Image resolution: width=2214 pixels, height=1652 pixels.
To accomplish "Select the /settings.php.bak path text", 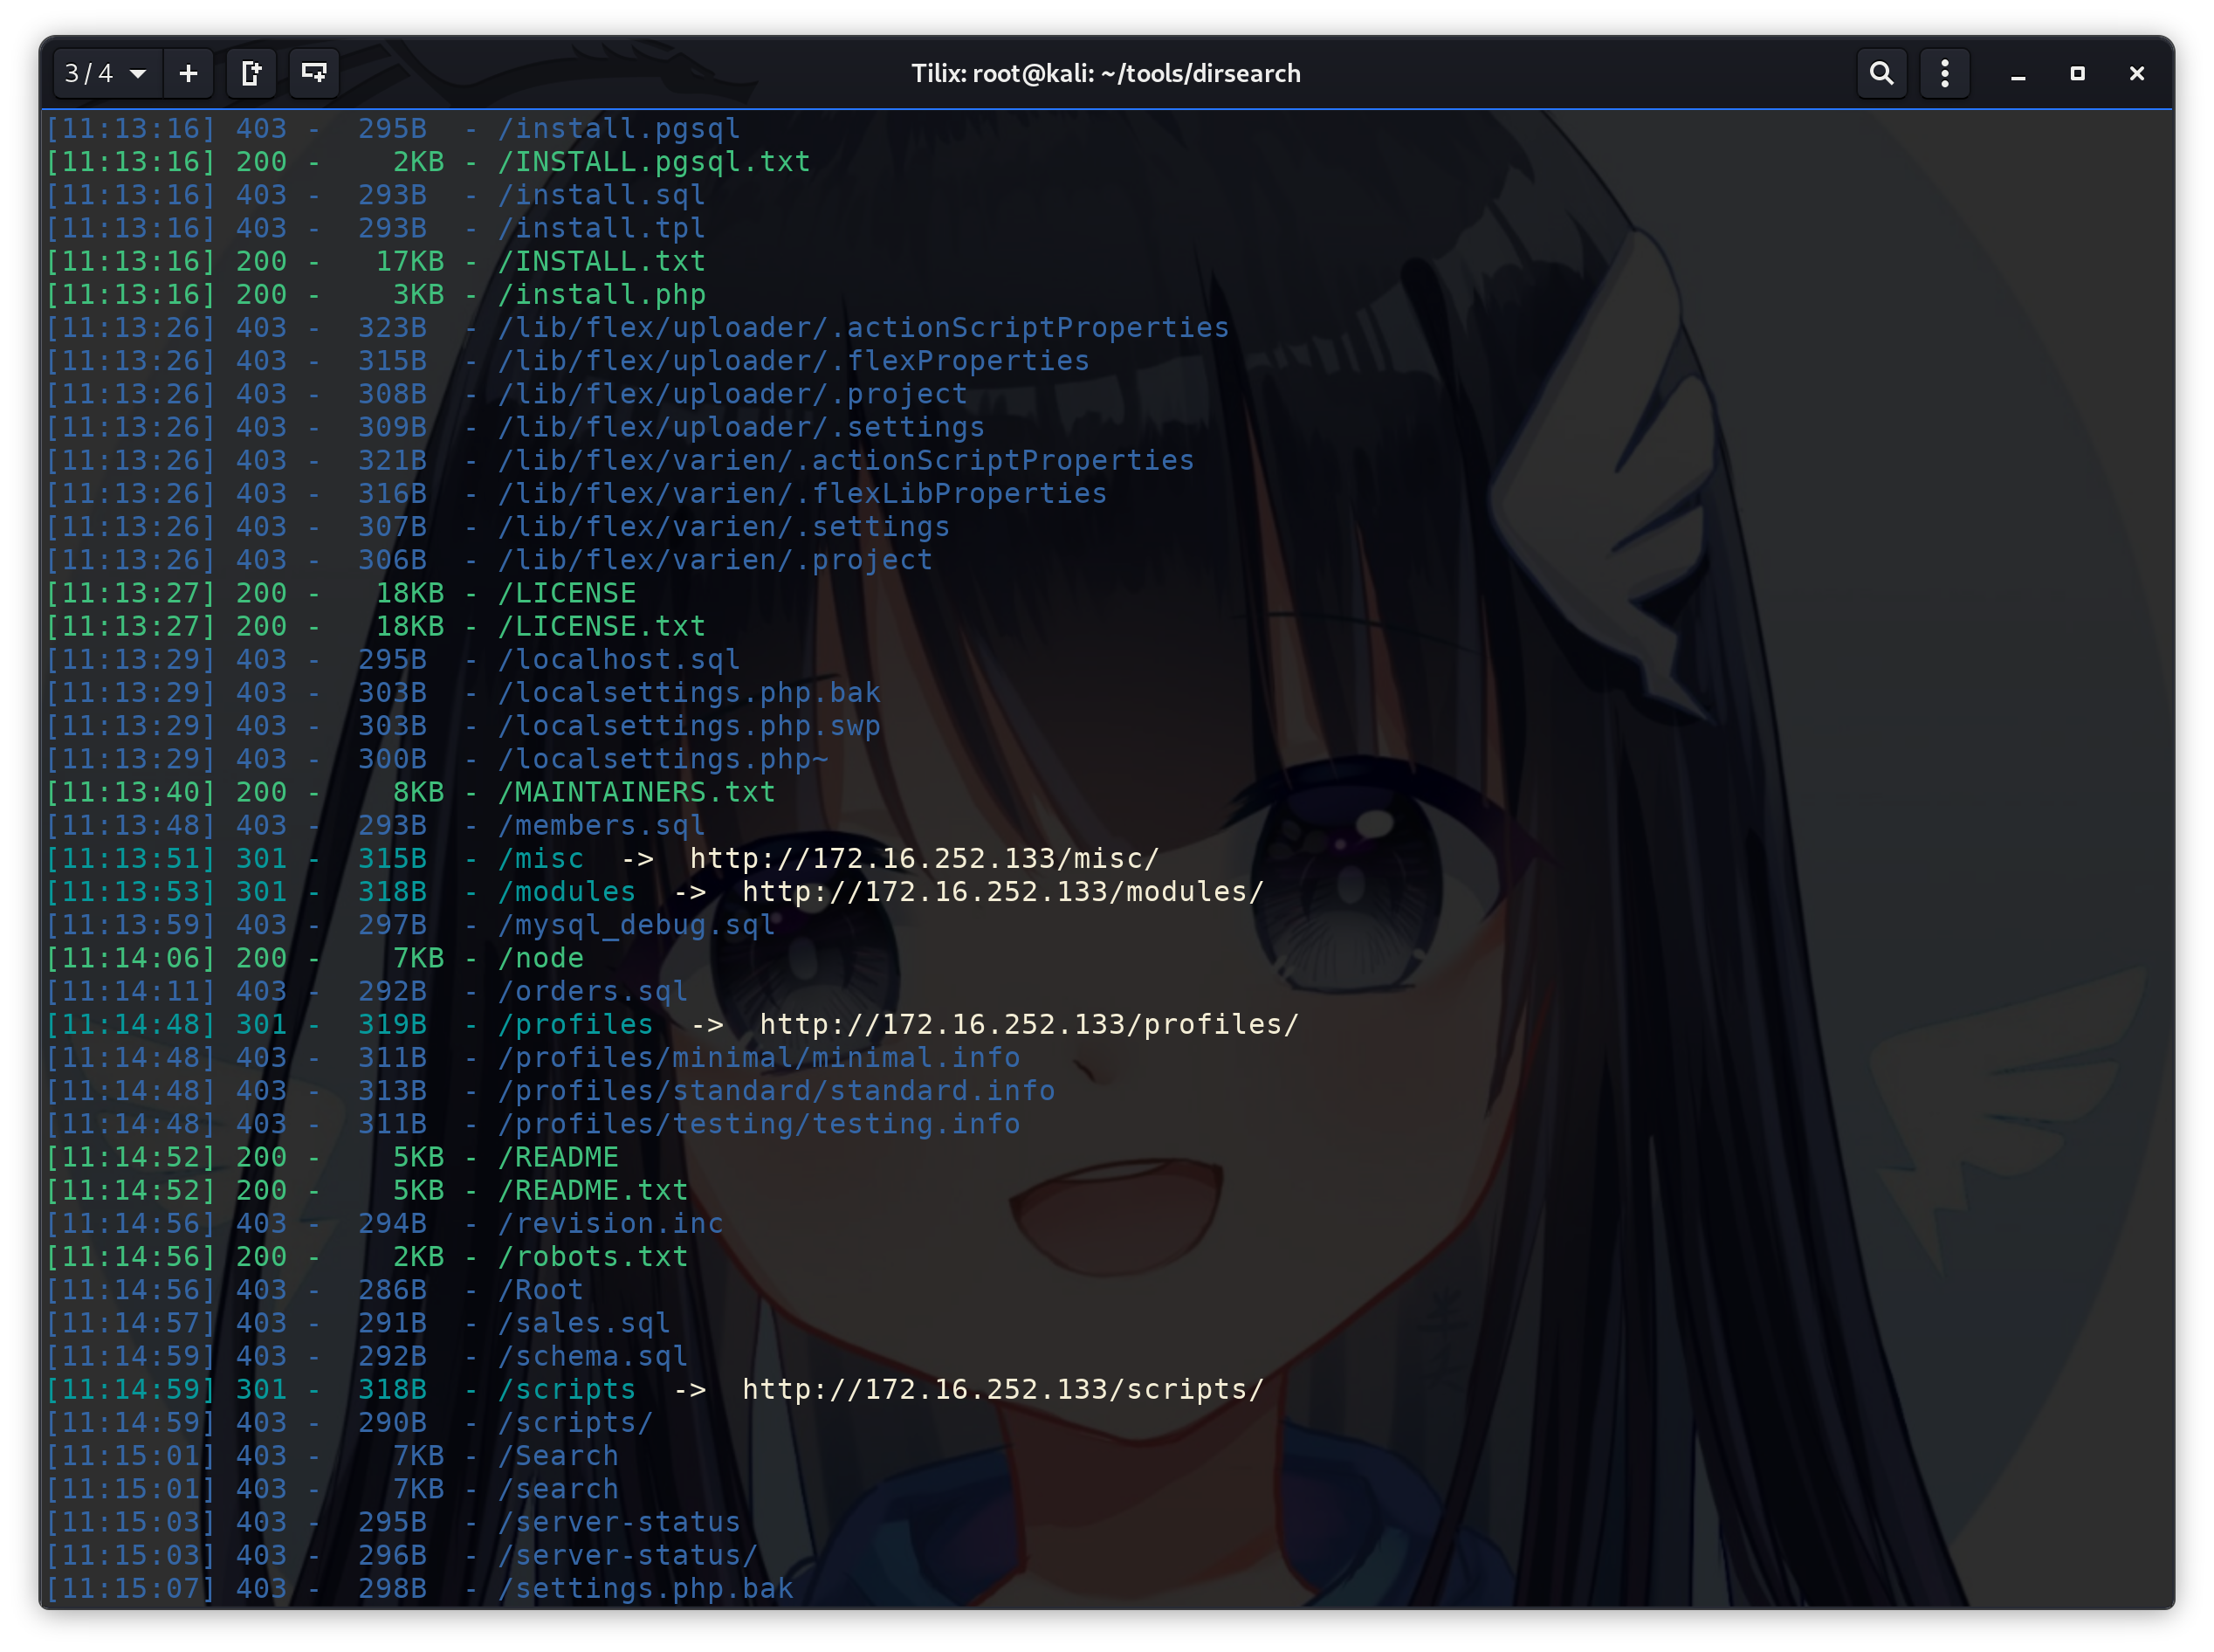I will coord(645,1588).
